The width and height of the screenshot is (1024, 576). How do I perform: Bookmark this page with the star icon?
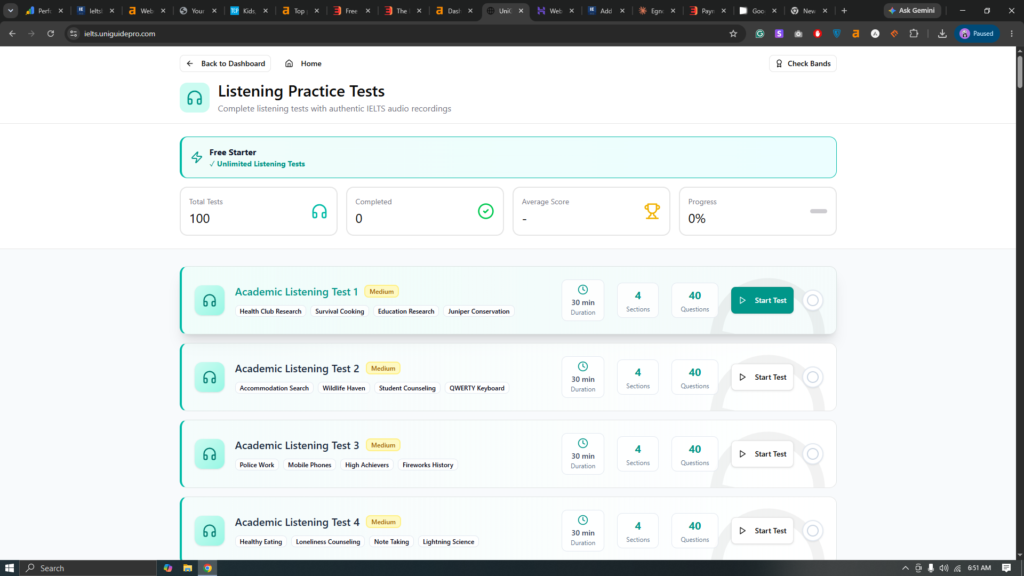click(733, 33)
